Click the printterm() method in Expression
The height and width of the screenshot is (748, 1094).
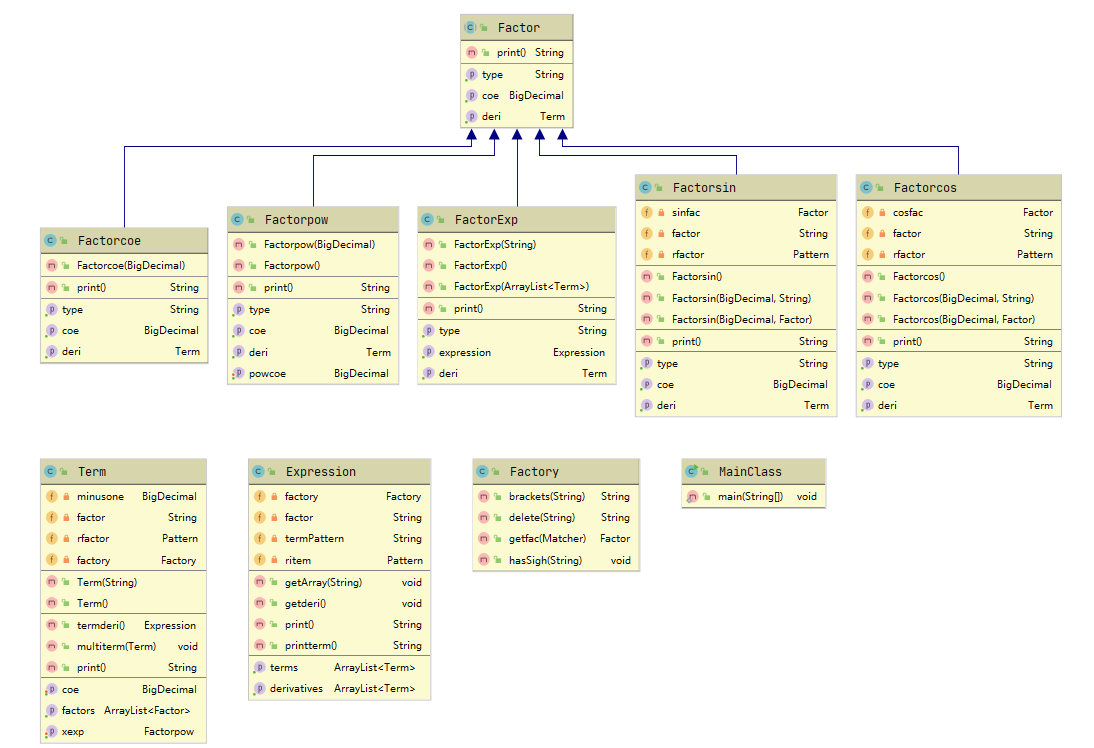click(x=339, y=645)
